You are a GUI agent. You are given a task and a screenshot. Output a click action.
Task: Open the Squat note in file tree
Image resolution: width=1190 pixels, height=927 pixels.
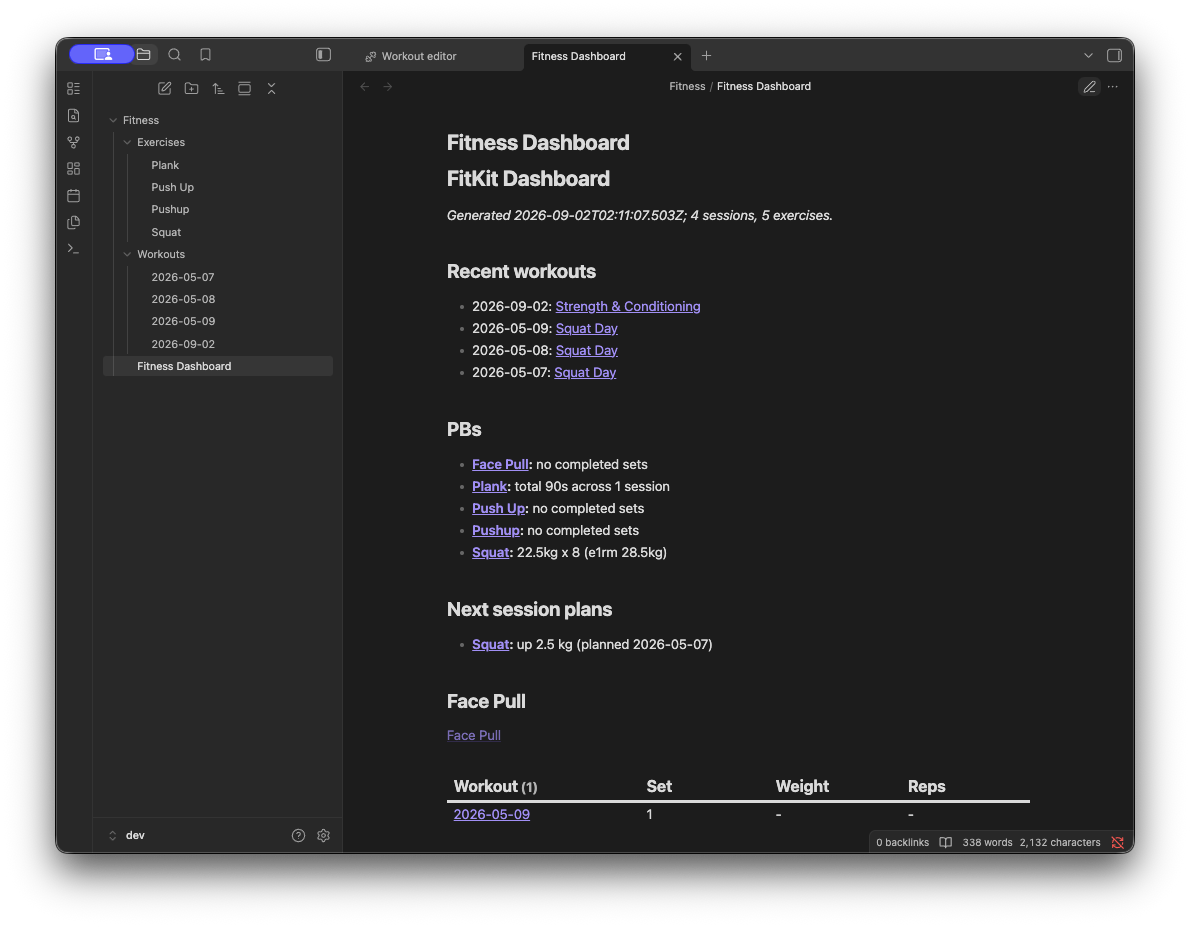[x=165, y=232]
